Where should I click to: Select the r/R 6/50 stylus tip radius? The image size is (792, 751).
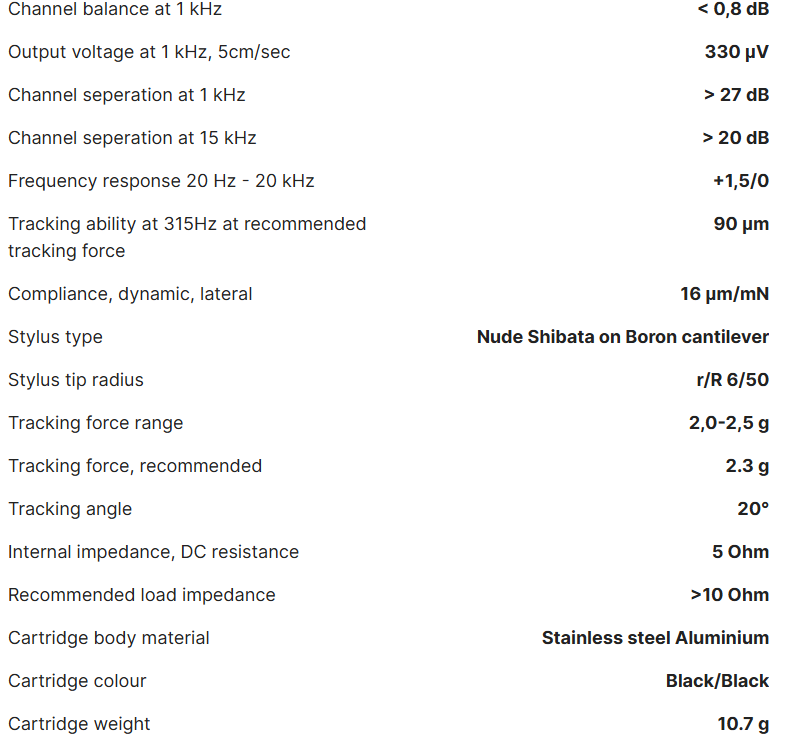tap(732, 379)
